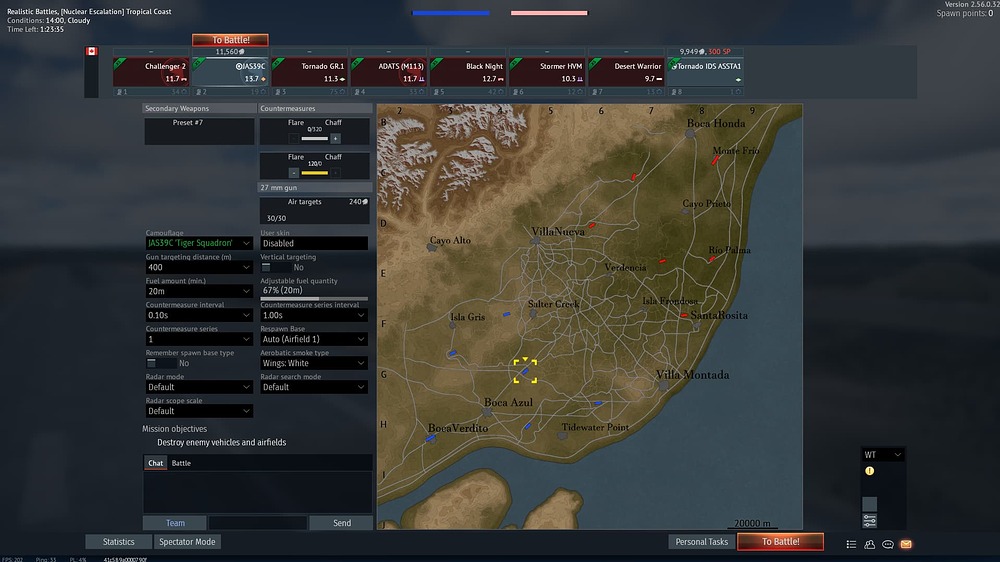Choose the Stormer HVM vehicle card

546,72
